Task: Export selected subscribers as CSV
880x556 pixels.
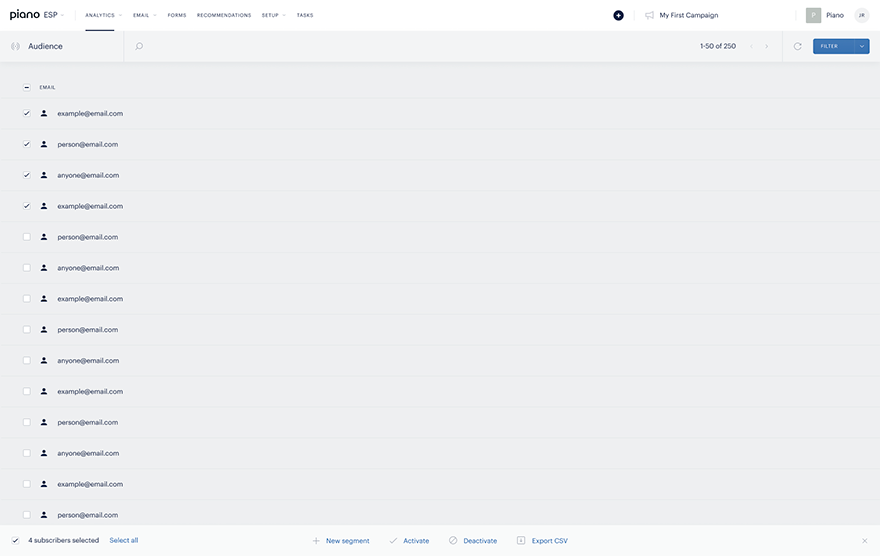Action: [x=542, y=541]
